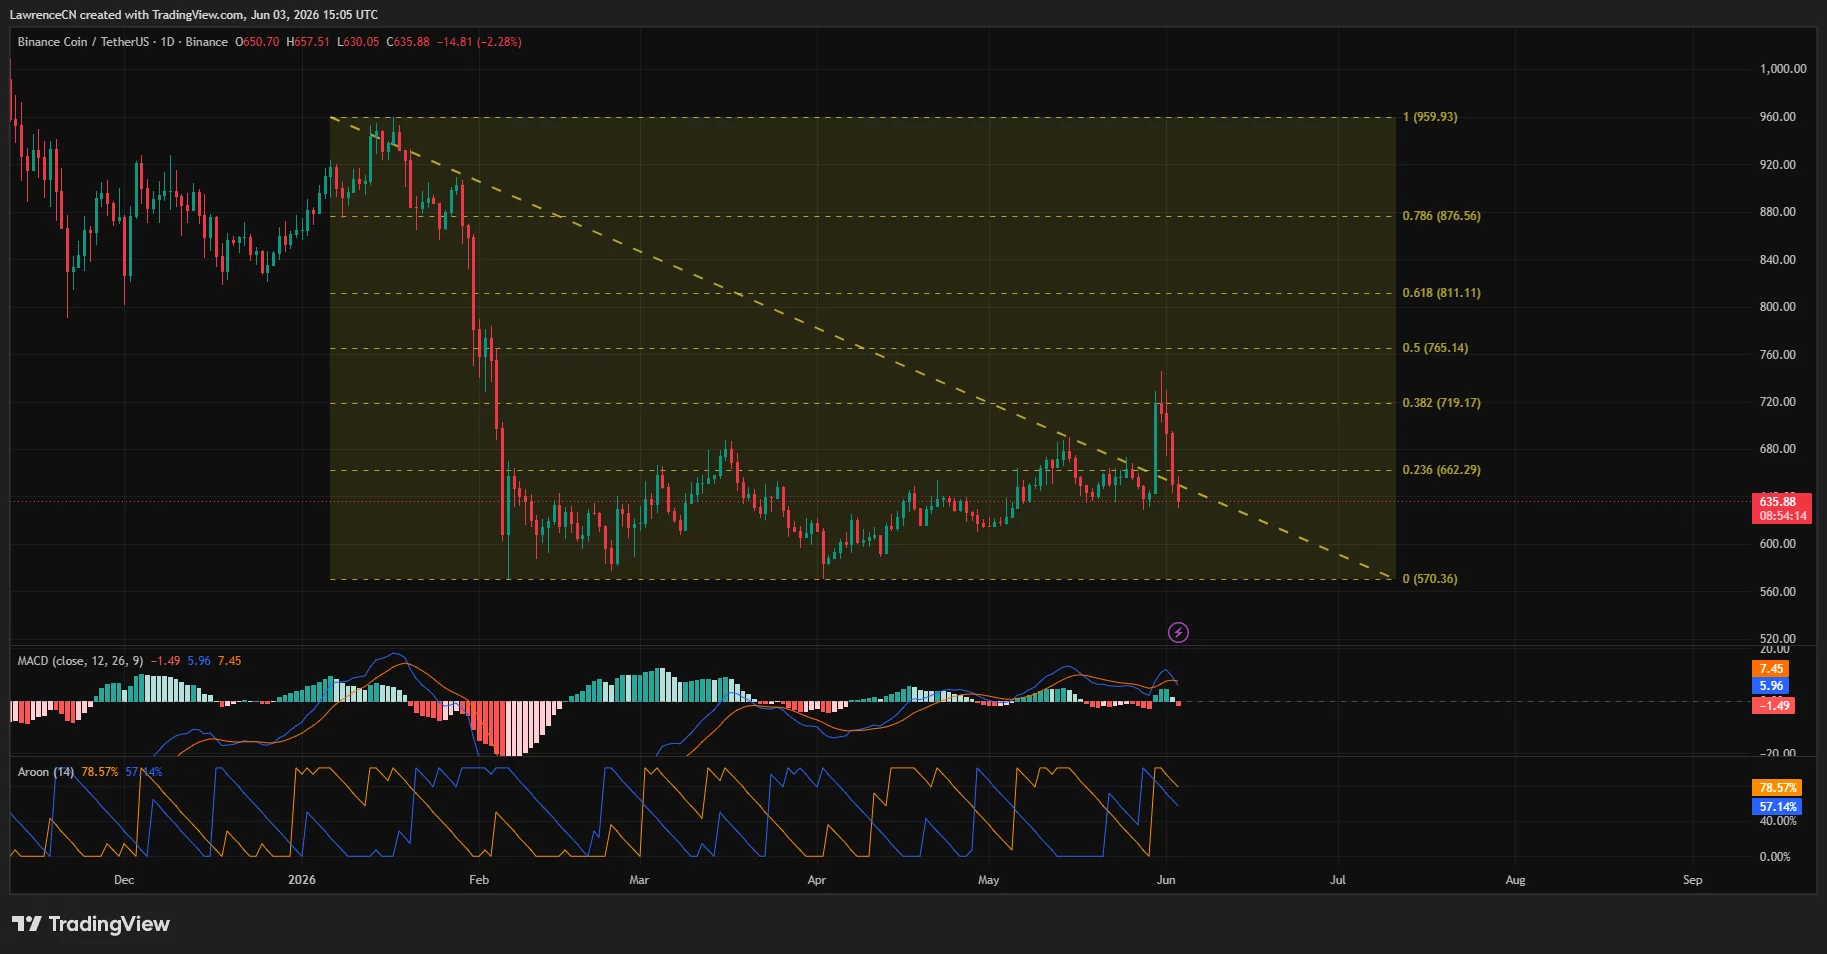Click the Apr label on time axis

[817, 880]
